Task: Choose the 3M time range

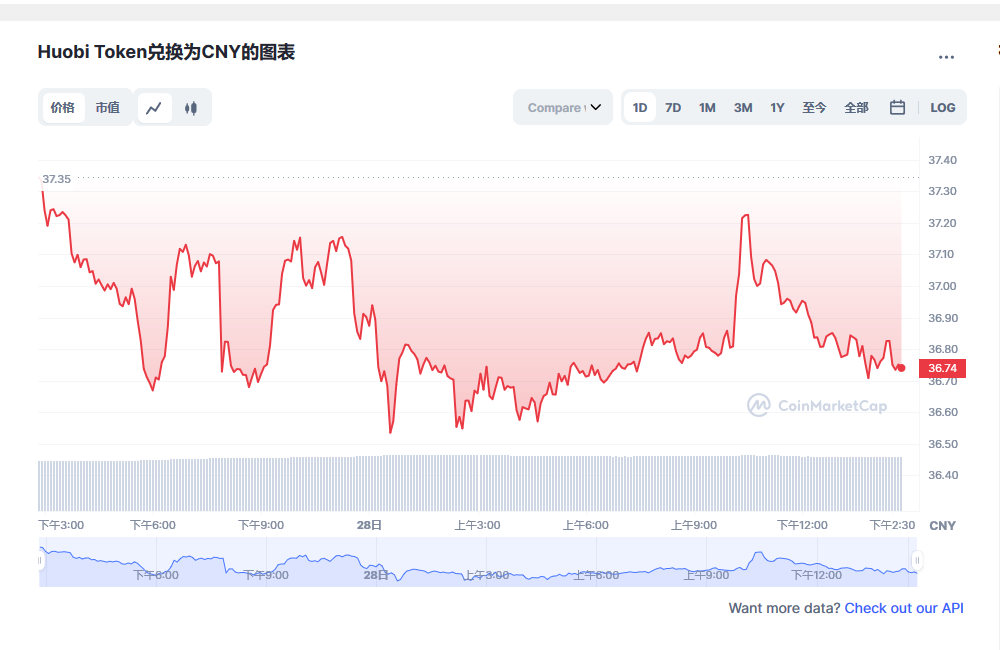Action: 743,108
